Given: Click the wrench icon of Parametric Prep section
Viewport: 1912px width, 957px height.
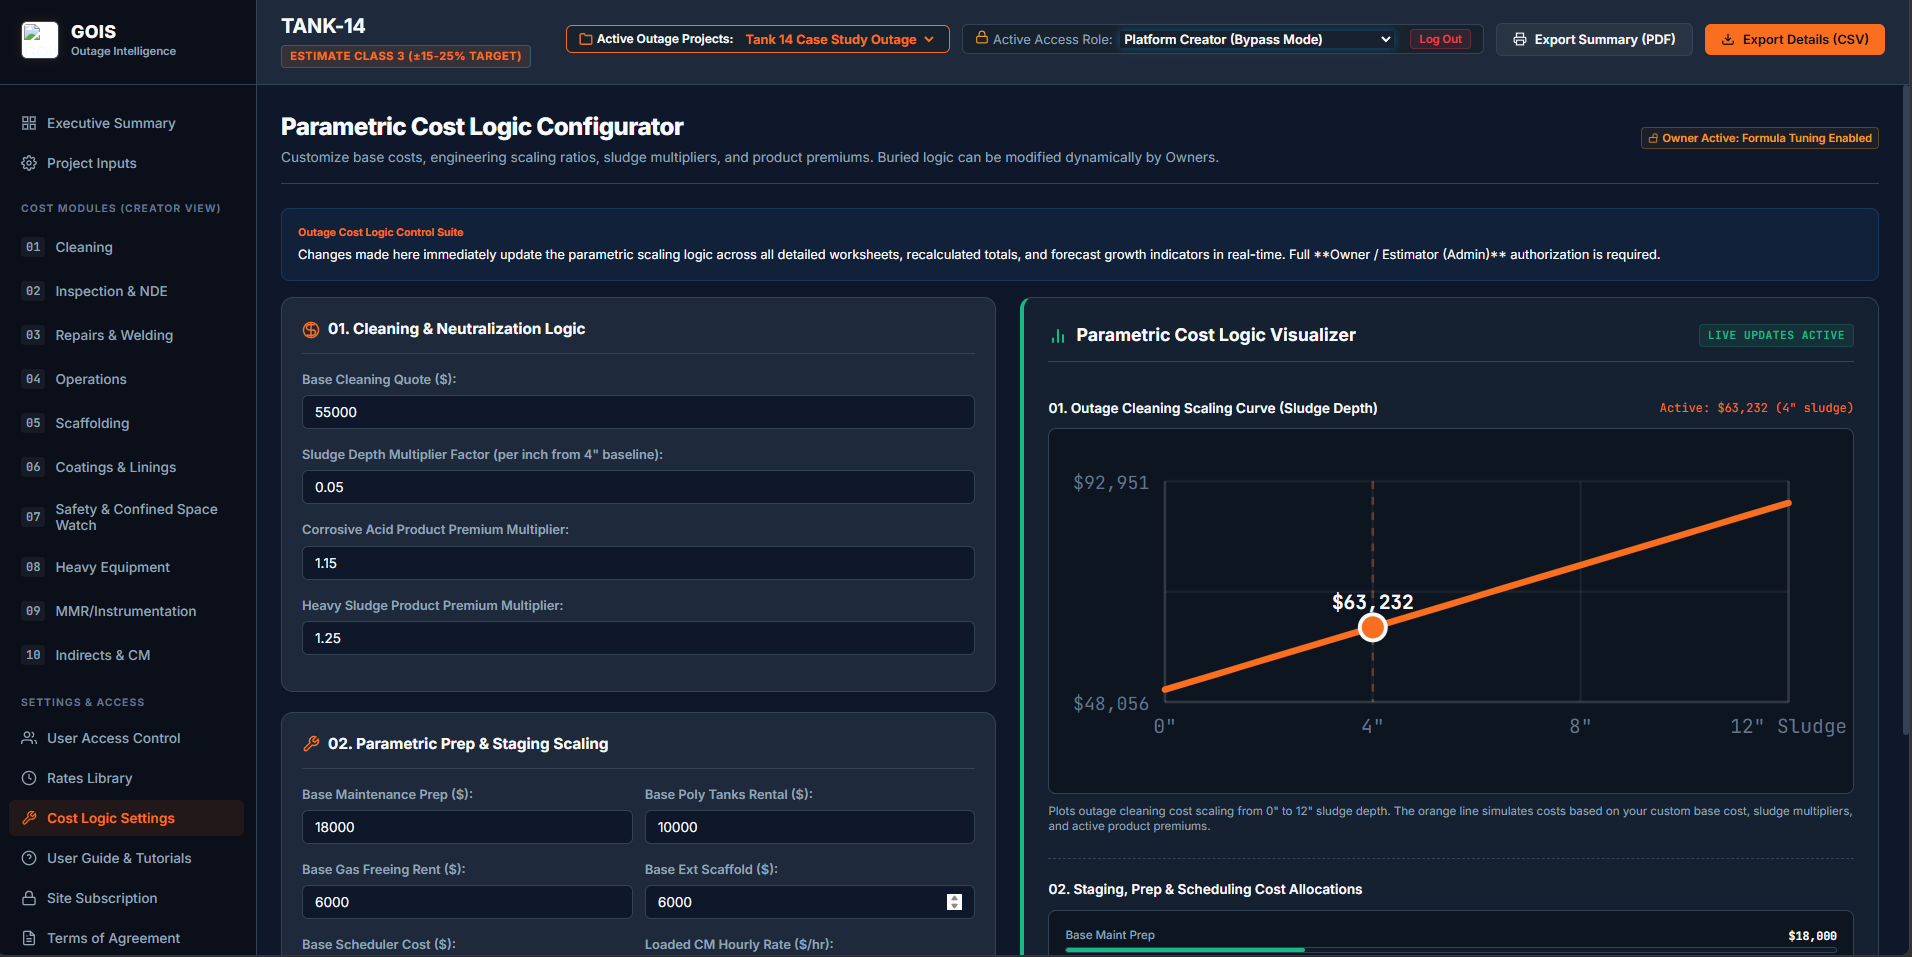Looking at the screenshot, I should click(311, 744).
